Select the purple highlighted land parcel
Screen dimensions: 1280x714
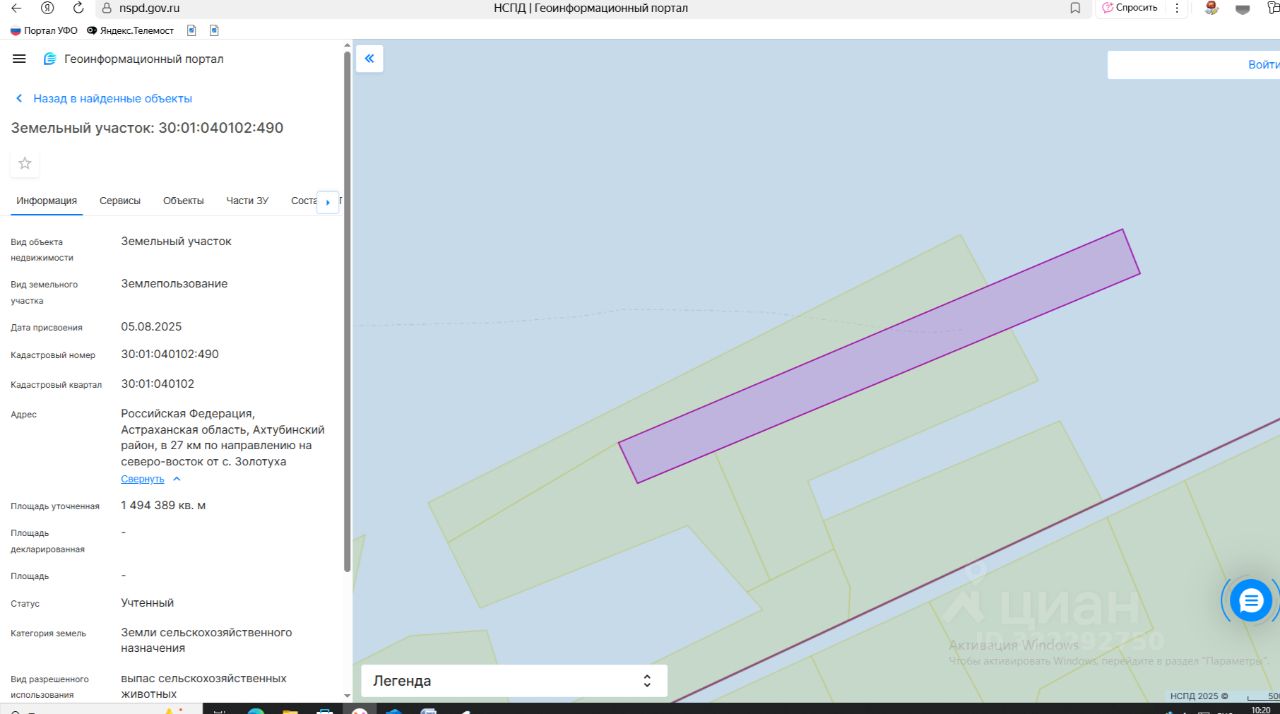(x=879, y=356)
